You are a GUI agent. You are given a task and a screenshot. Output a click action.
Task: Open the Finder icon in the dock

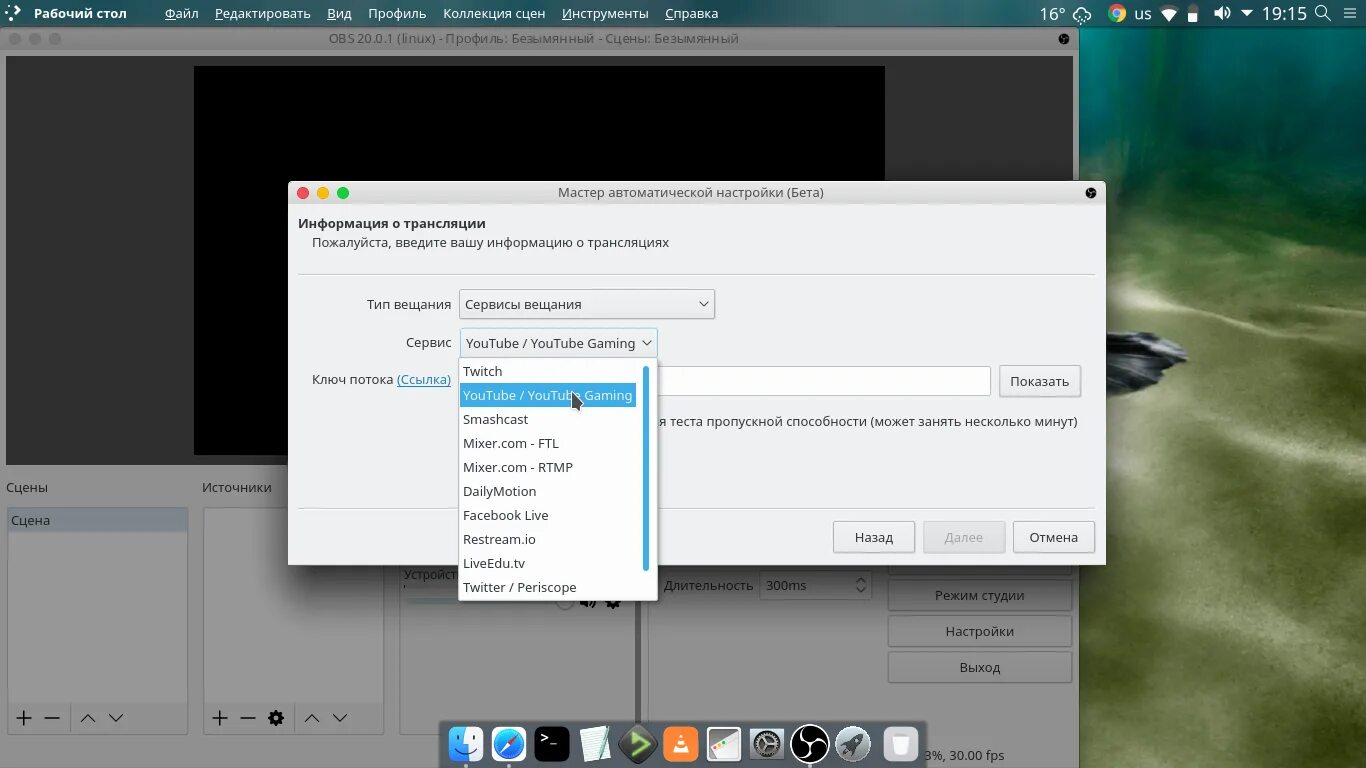click(466, 744)
